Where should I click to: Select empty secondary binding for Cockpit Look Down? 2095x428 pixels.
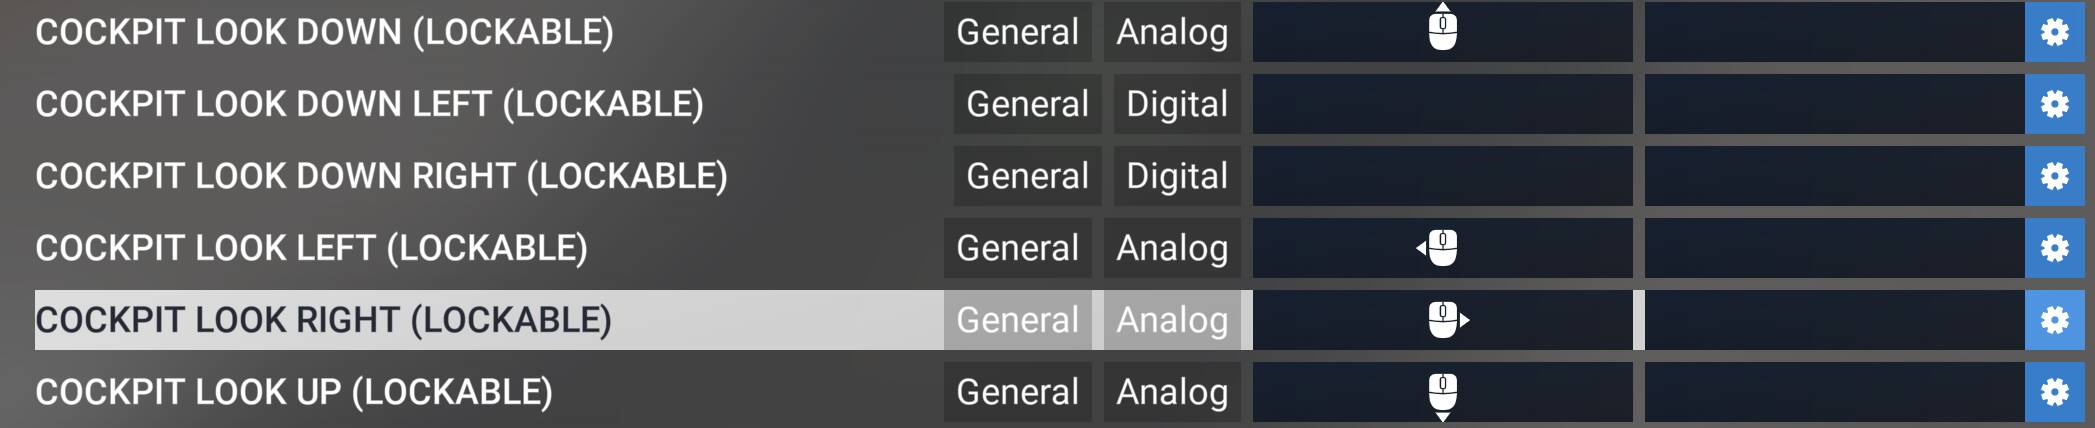click(1834, 32)
